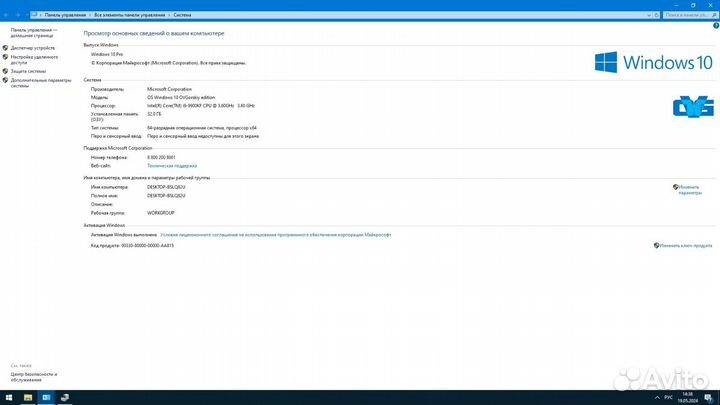Open Microsoft software license terms link
The image size is (720, 405).
268,235
